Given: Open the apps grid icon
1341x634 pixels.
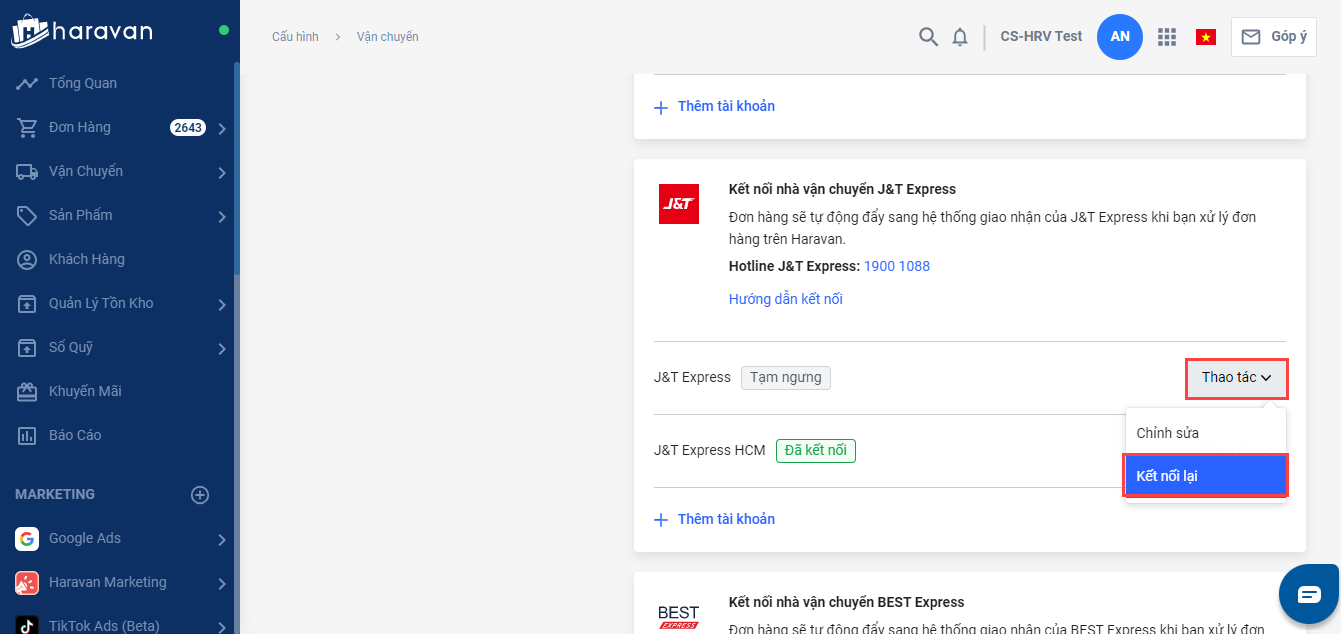Looking at the screenshot, I should (x=1166, y=37).
